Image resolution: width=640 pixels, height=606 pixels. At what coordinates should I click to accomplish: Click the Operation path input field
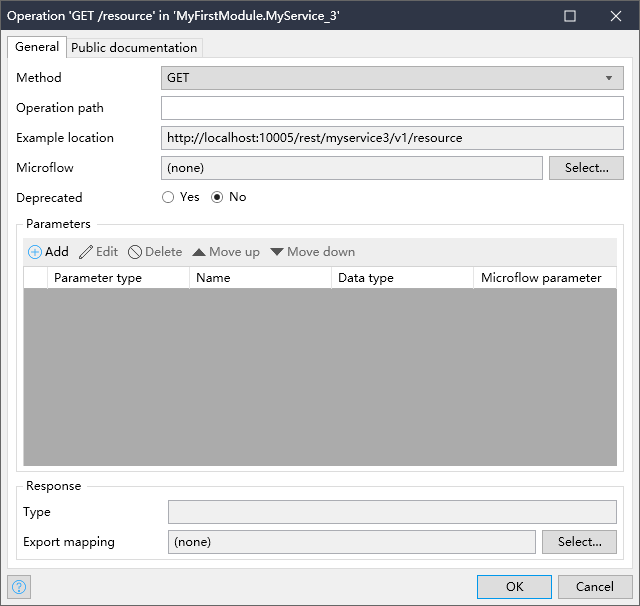click(392, 108)
